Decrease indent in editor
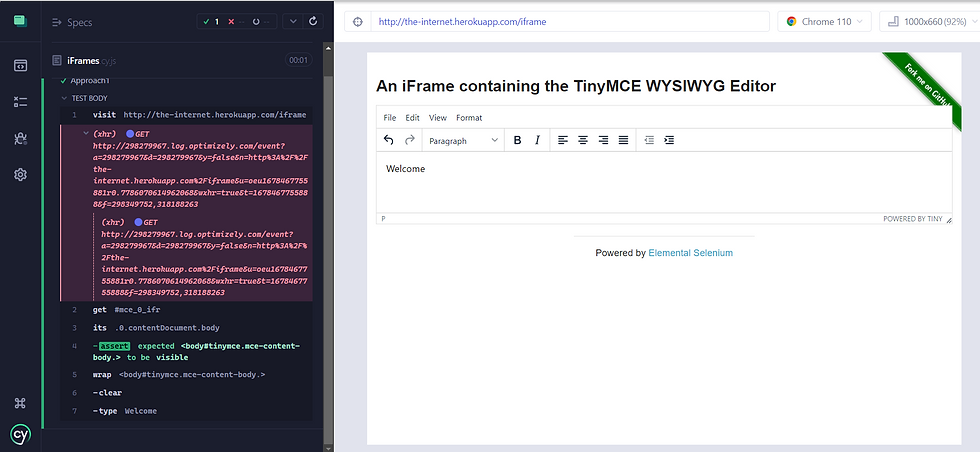 [649, 140]
